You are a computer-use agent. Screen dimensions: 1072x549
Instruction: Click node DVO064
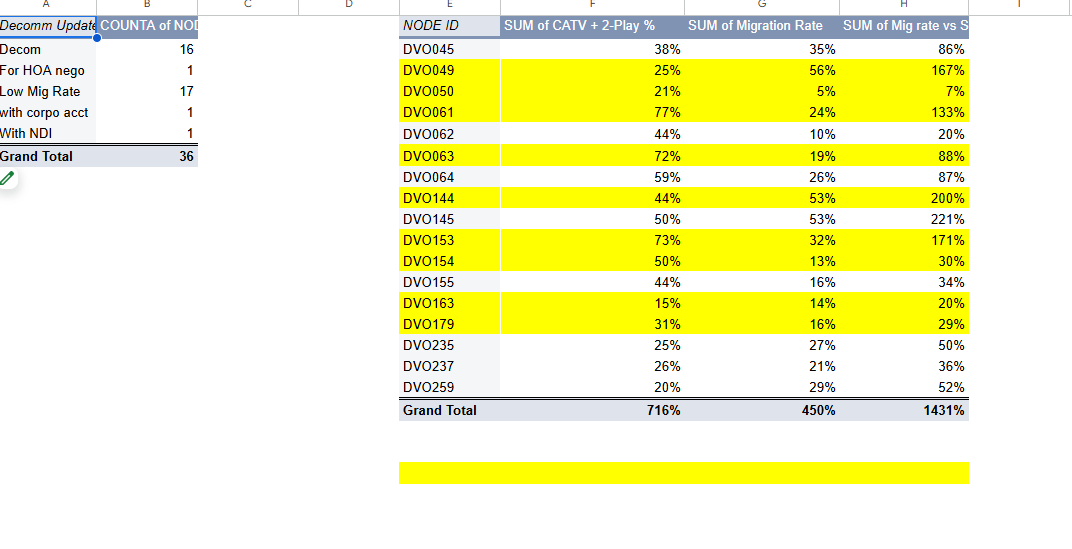coord(429,178)
